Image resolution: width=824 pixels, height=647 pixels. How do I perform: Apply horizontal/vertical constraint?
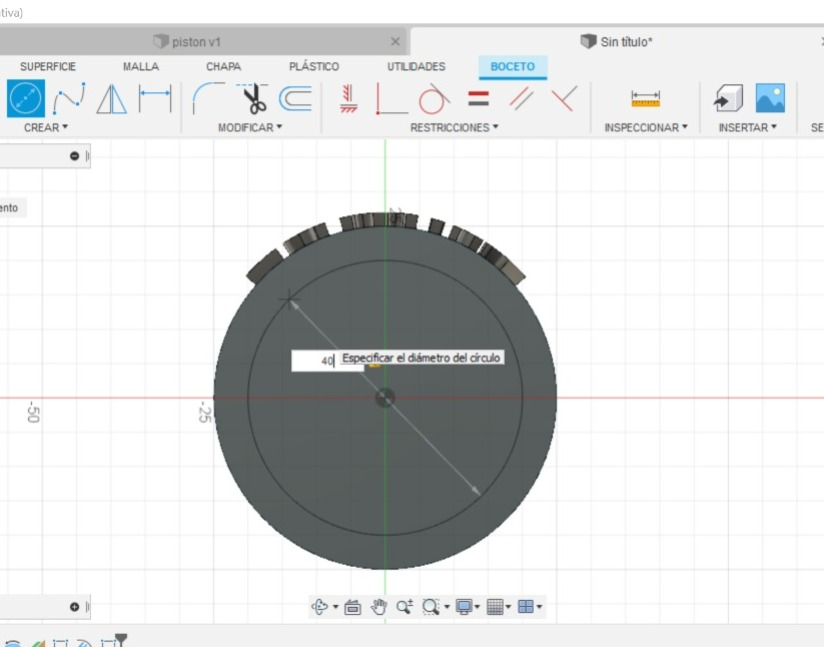(392, 99)
